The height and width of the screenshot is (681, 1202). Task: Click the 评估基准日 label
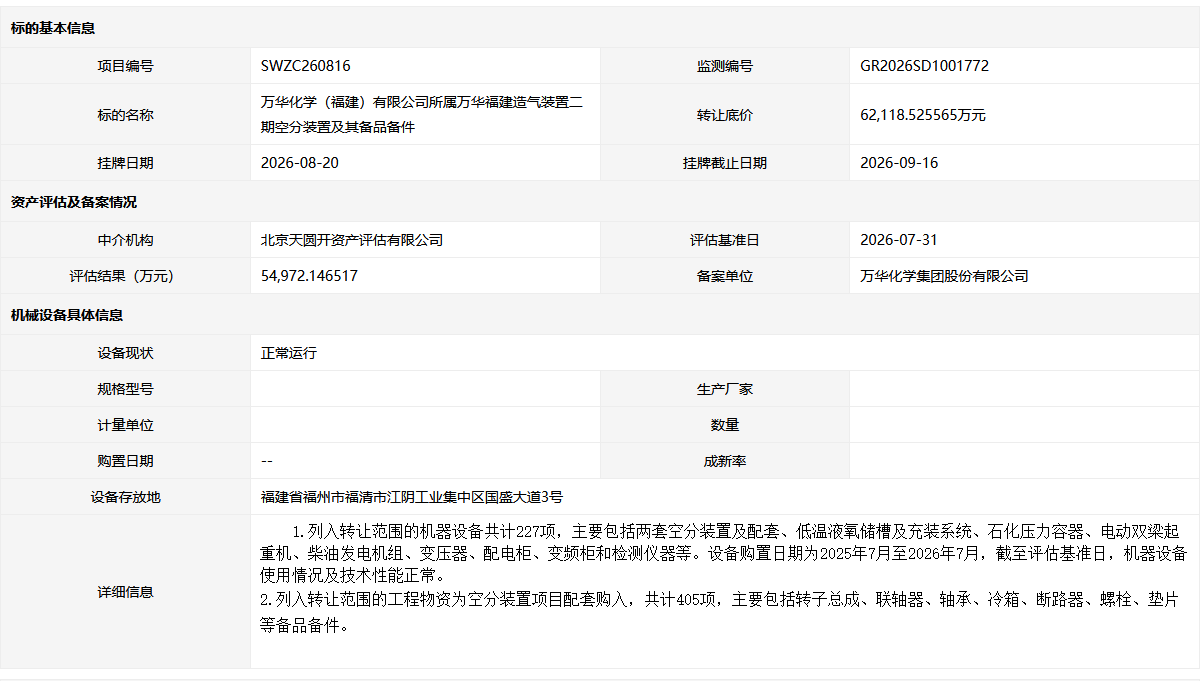(x=725, y=240)
